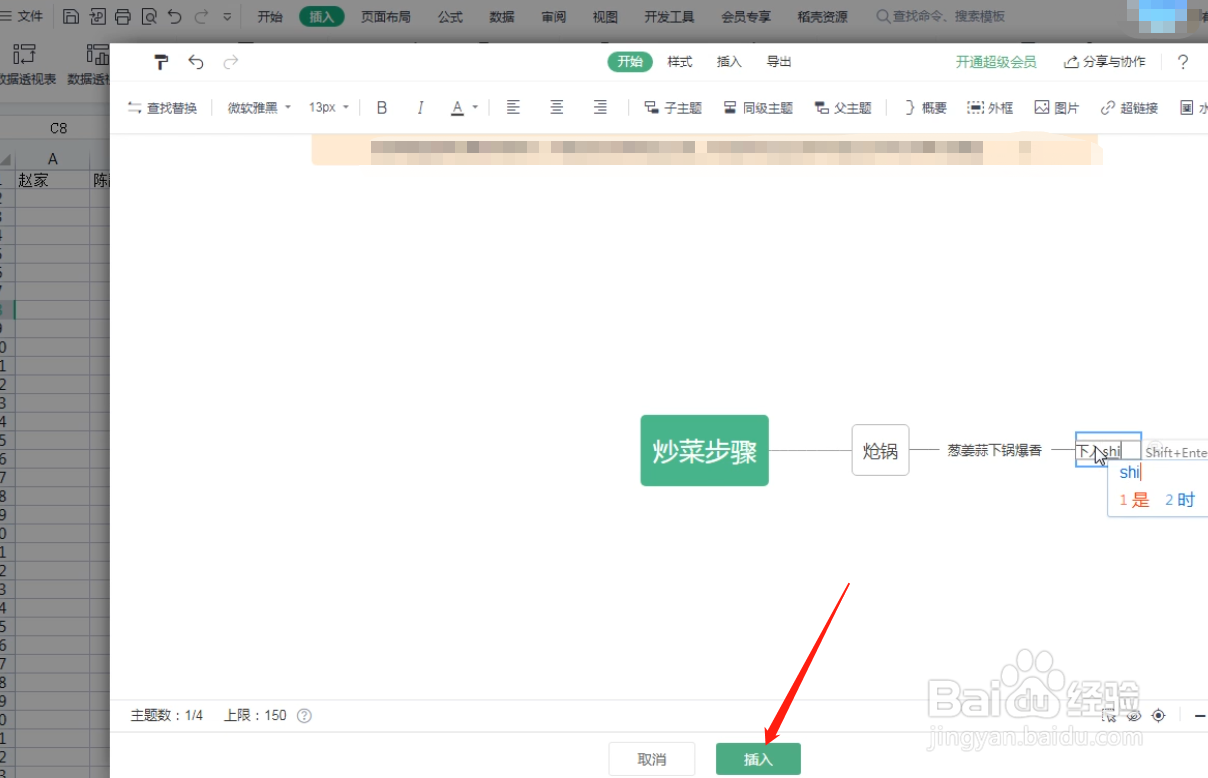Click the 插入 button to insert mind map
The height and width of the screenshot is (778, 1208).
pos(758,758)
